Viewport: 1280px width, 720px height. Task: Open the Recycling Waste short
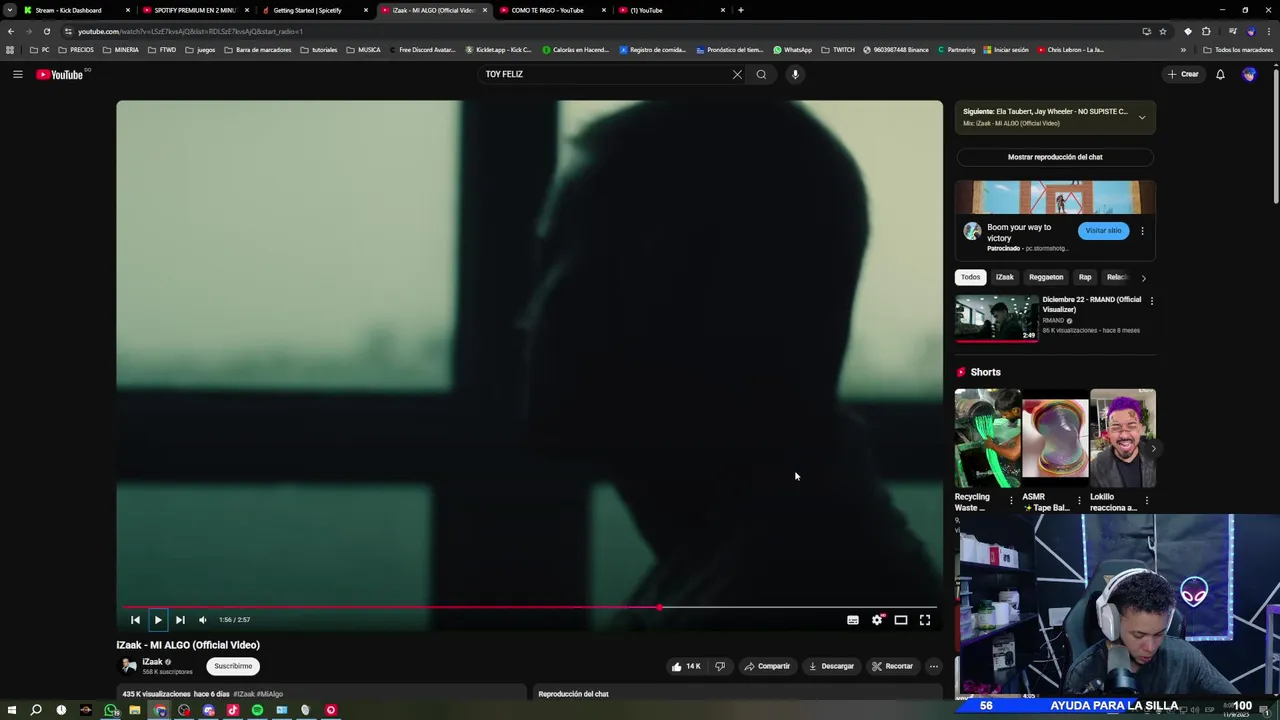[988, 438]
